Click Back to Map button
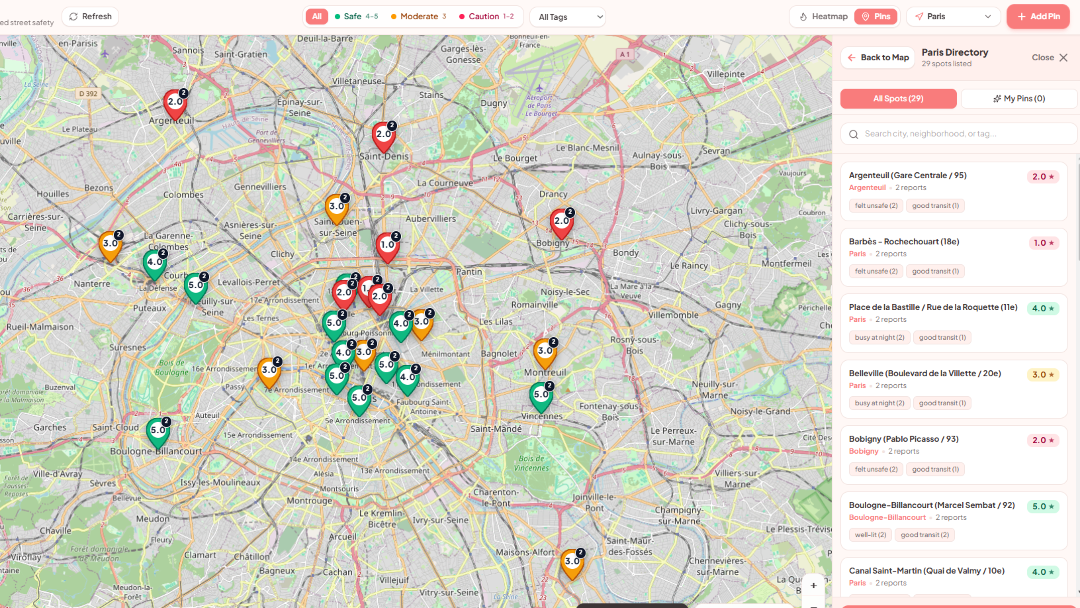 878,57
